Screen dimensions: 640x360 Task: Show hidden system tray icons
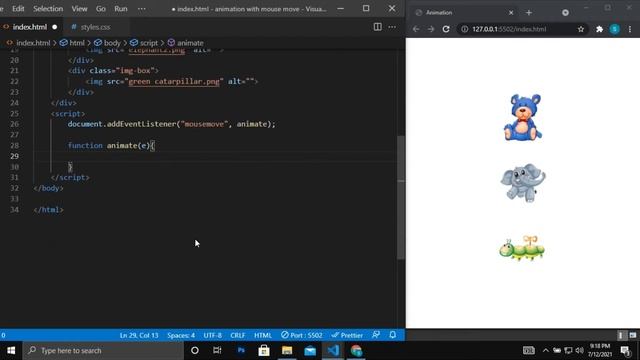(x=545, y=351)
